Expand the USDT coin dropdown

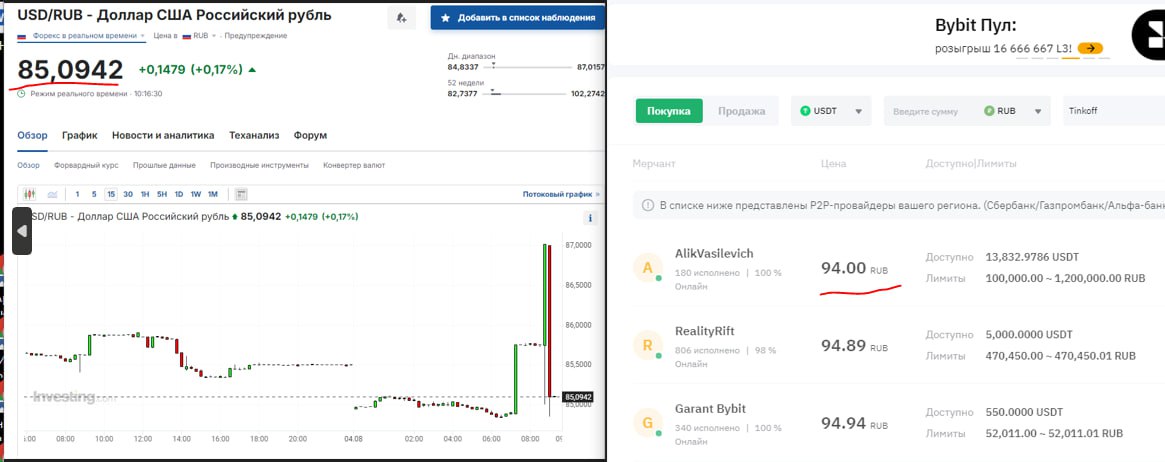830,111
